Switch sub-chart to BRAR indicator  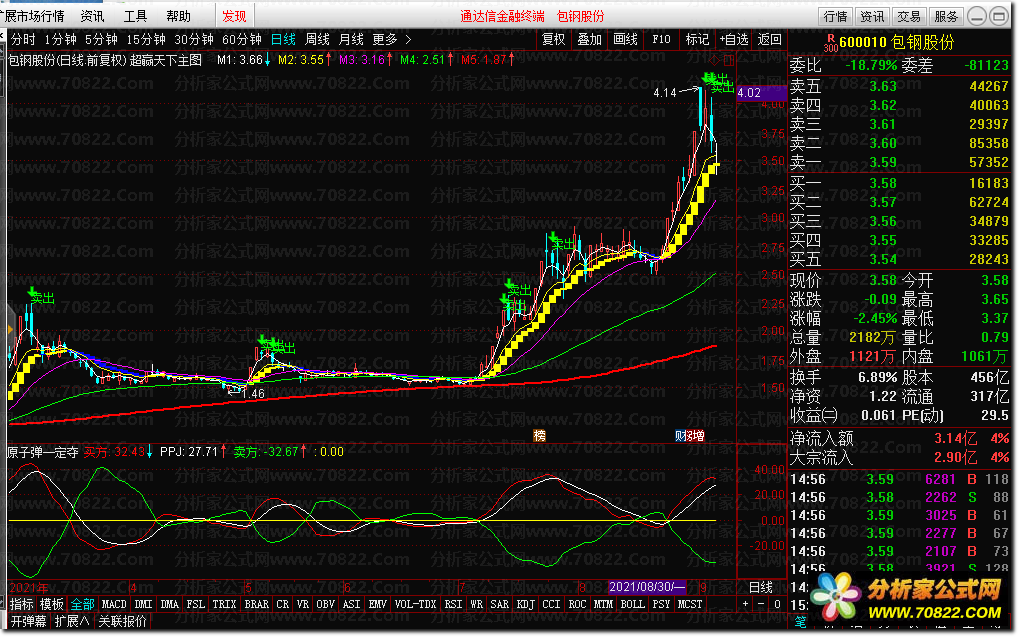256,604
